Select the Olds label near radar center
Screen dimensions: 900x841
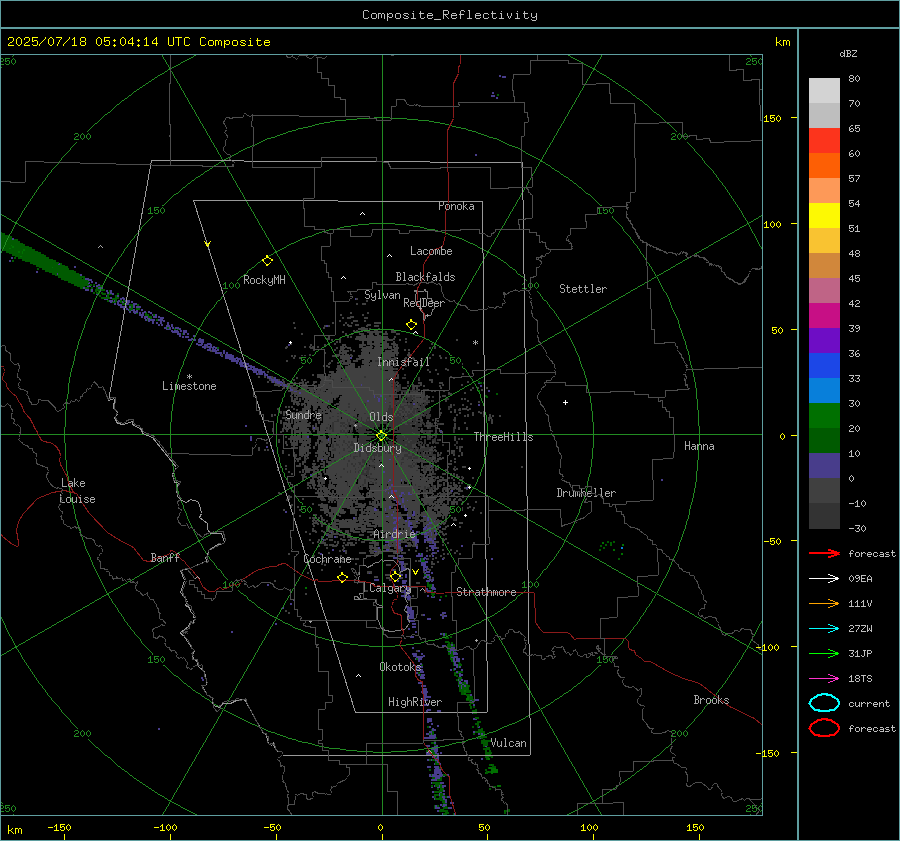click(381, 417)
